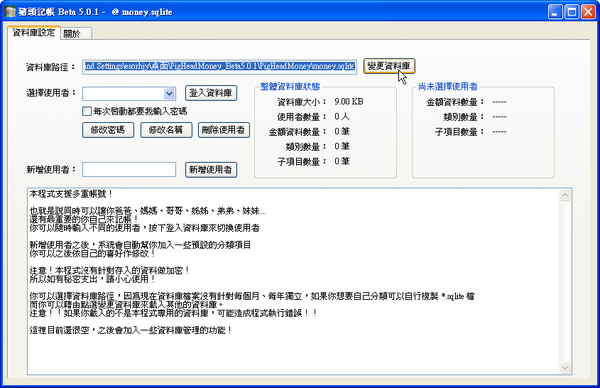Click the 修改密碼 button
Image resolution: width=600 pixels, height=388 pixels.
108,130
